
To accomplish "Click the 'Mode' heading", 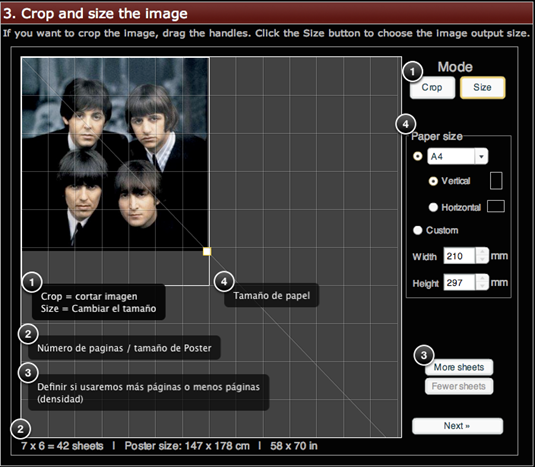I will point(455,67).
